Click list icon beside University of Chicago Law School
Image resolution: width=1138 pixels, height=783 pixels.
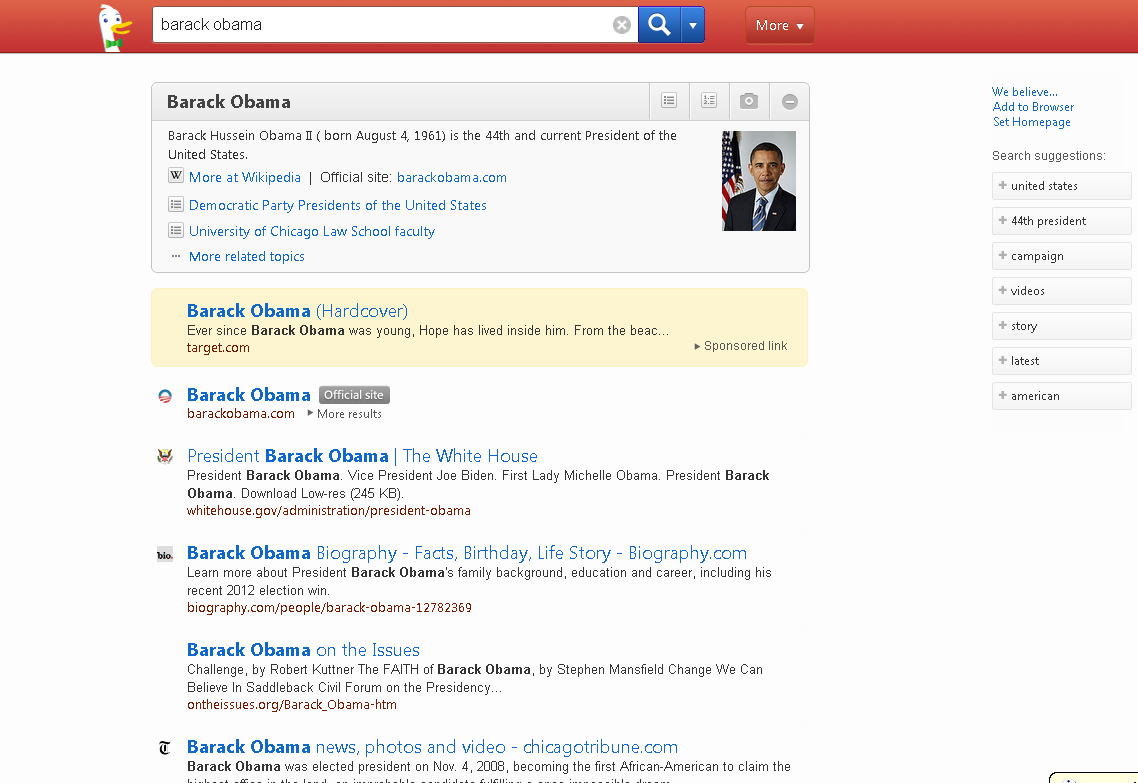(176, 231)
